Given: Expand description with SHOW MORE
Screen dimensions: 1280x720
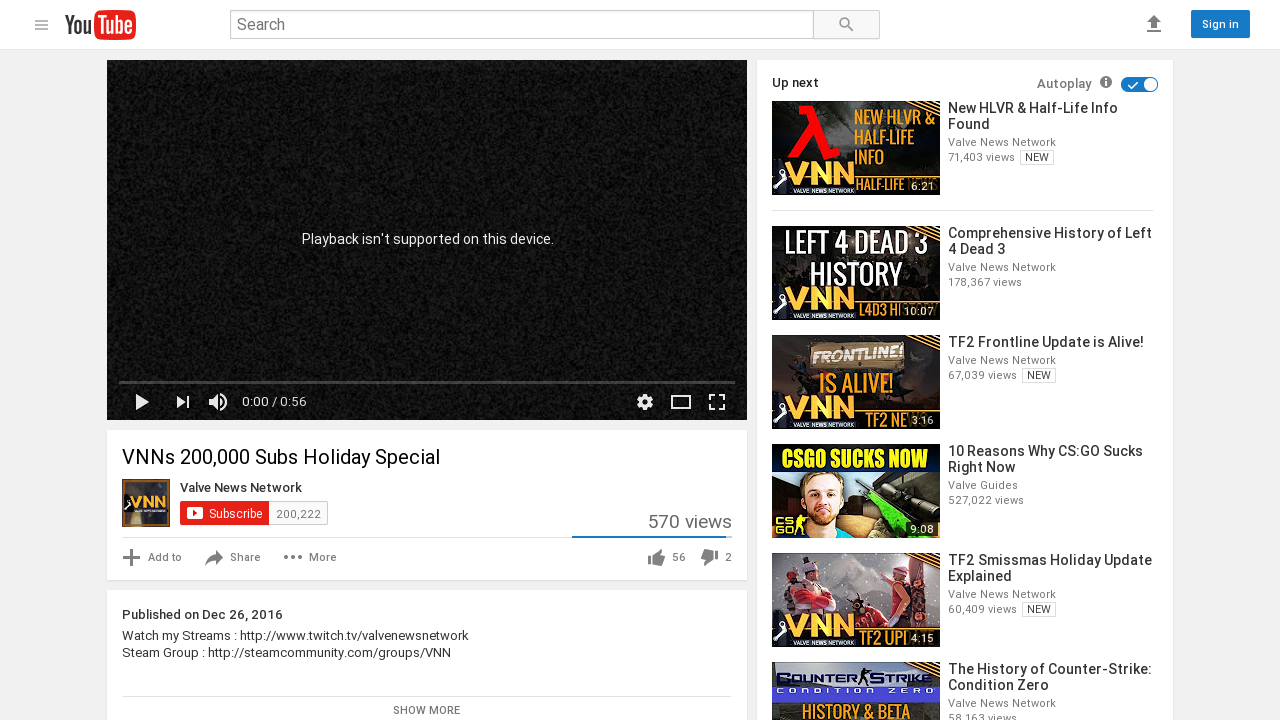Looking at the screenshot, I should [427, 710].
